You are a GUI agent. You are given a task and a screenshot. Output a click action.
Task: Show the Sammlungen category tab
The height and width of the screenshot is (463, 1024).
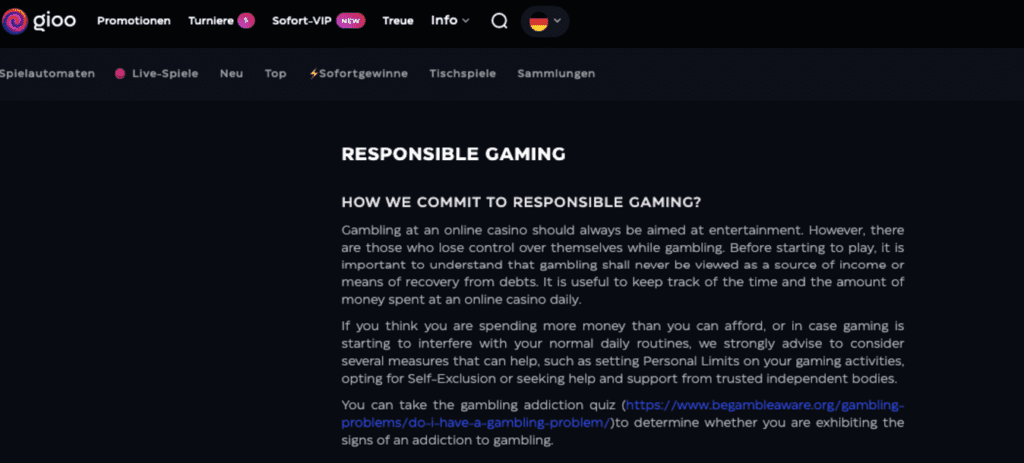click(x=556, y=74)
